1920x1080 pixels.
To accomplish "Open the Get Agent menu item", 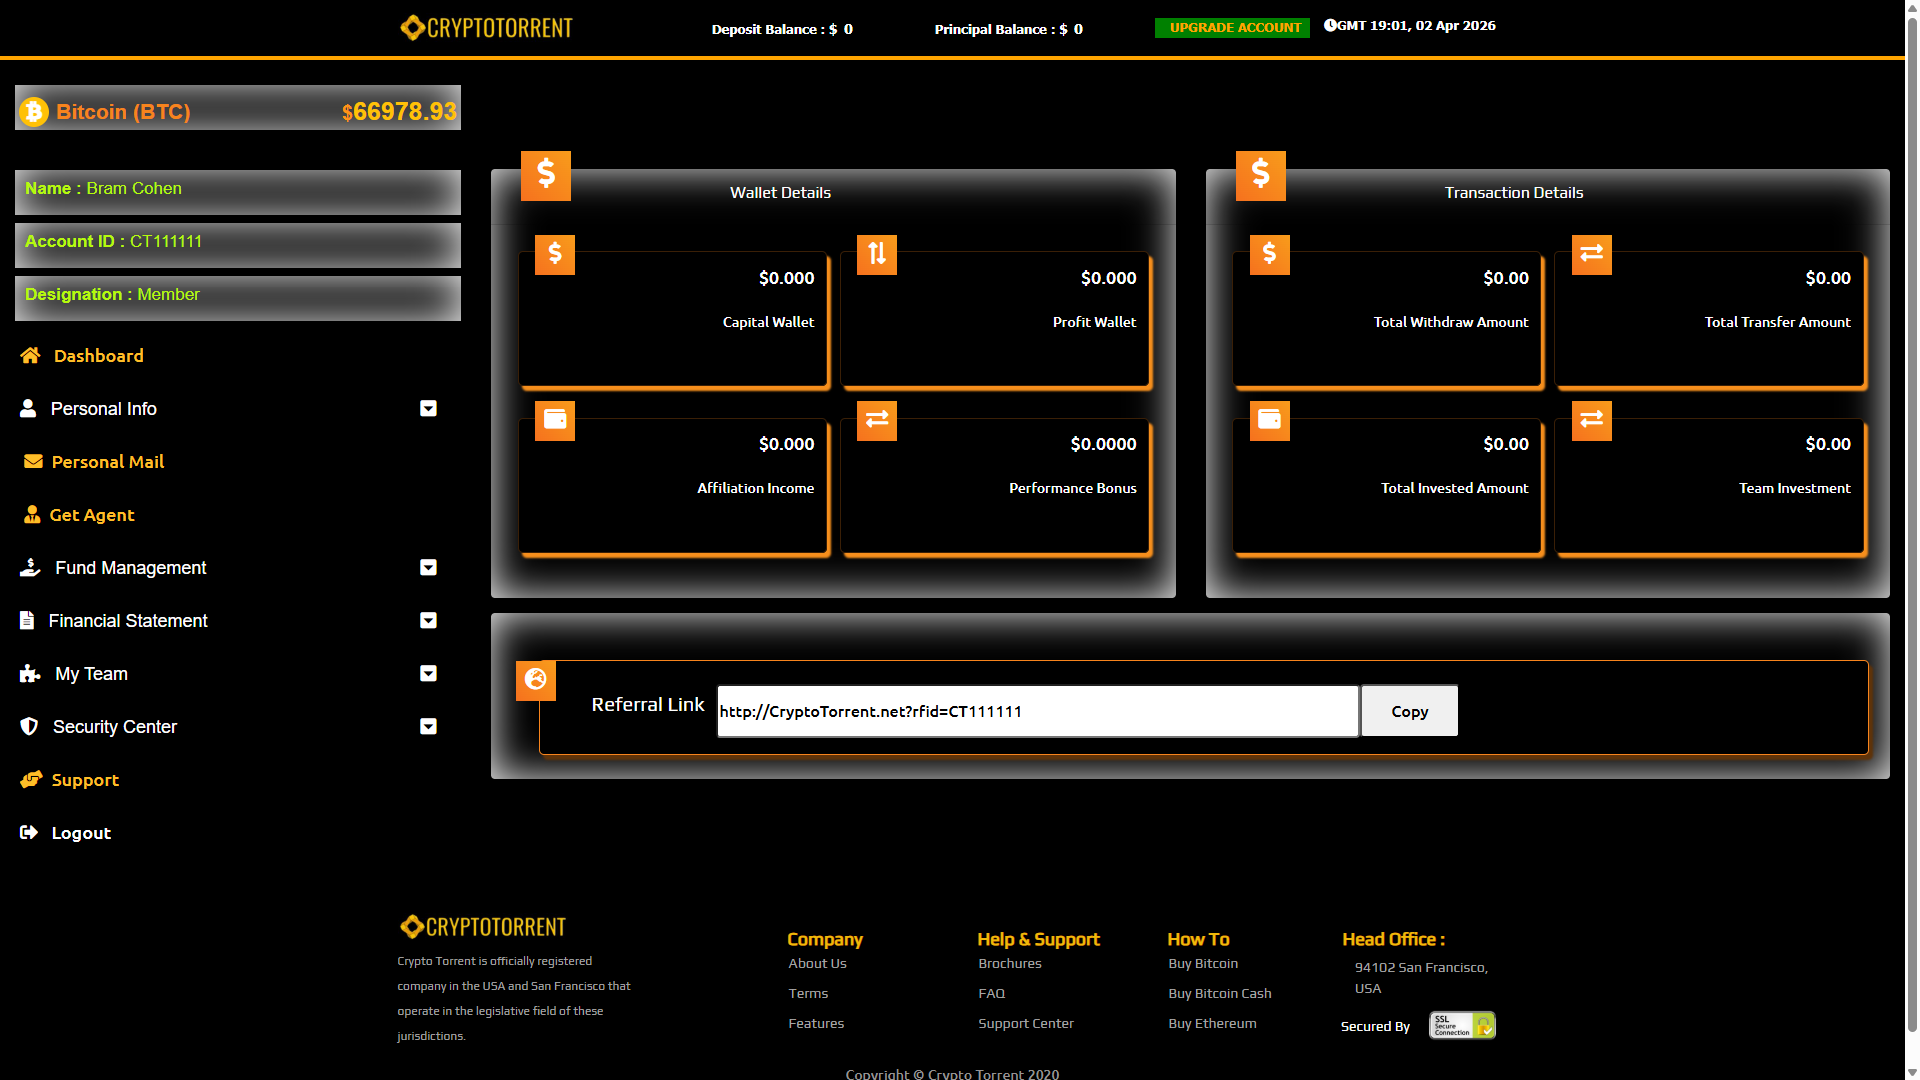I will click(x=91, y=515).
